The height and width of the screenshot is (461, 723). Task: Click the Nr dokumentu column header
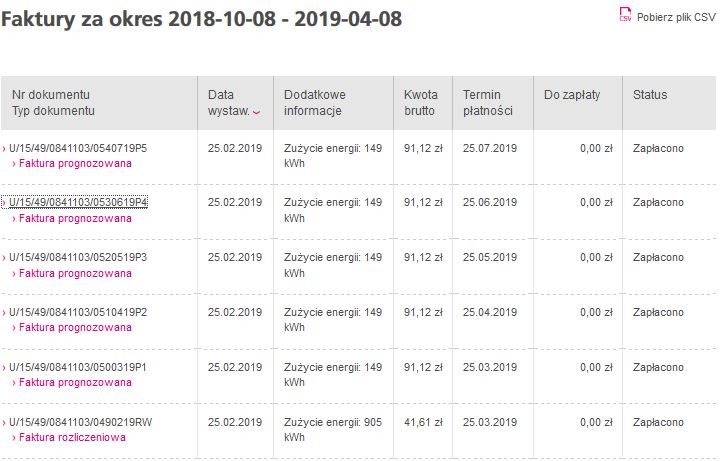click(x=51, y=94)
